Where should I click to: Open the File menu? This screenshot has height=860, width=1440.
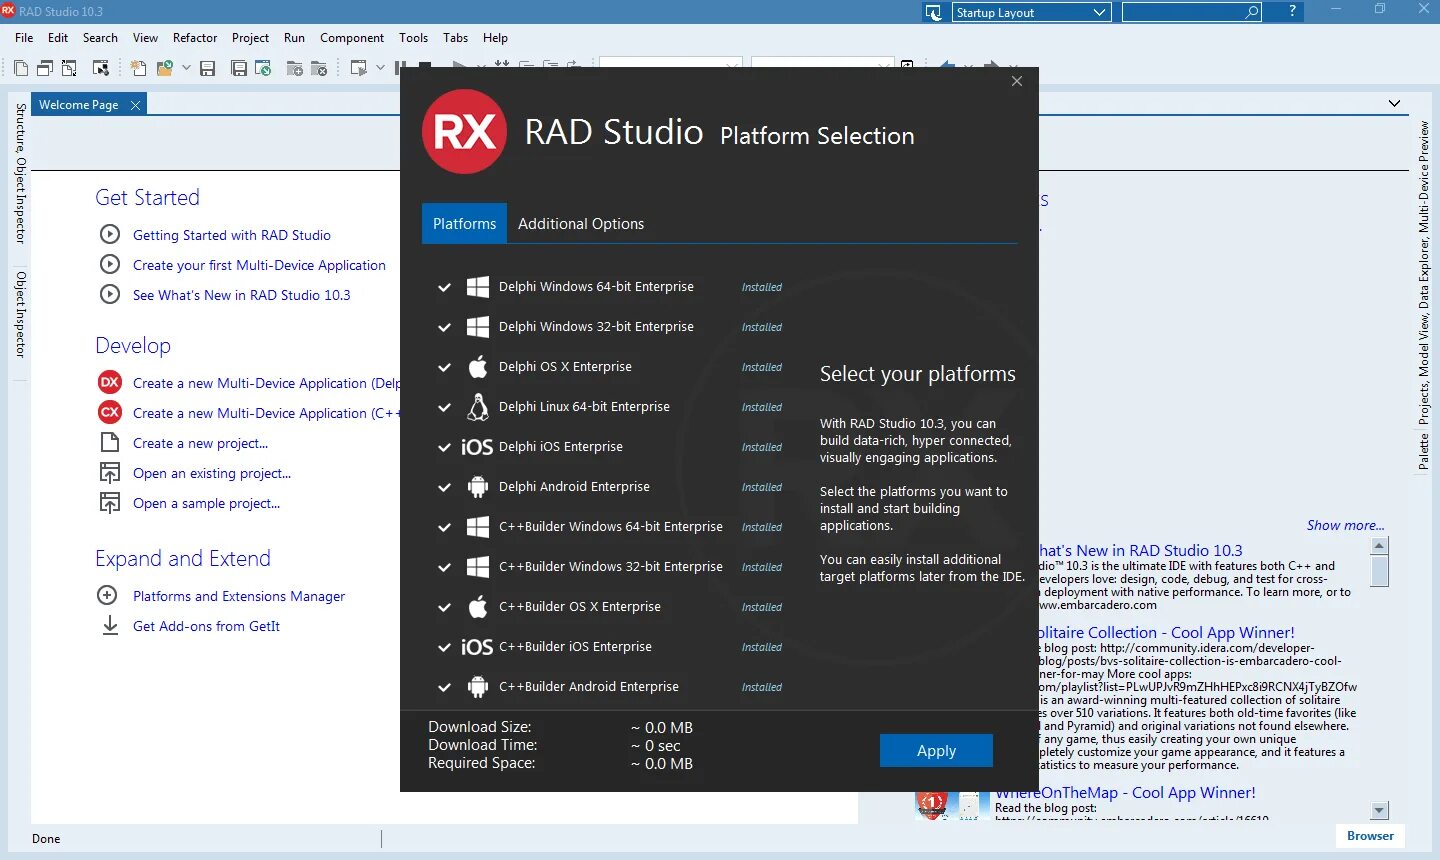(24, 38)
